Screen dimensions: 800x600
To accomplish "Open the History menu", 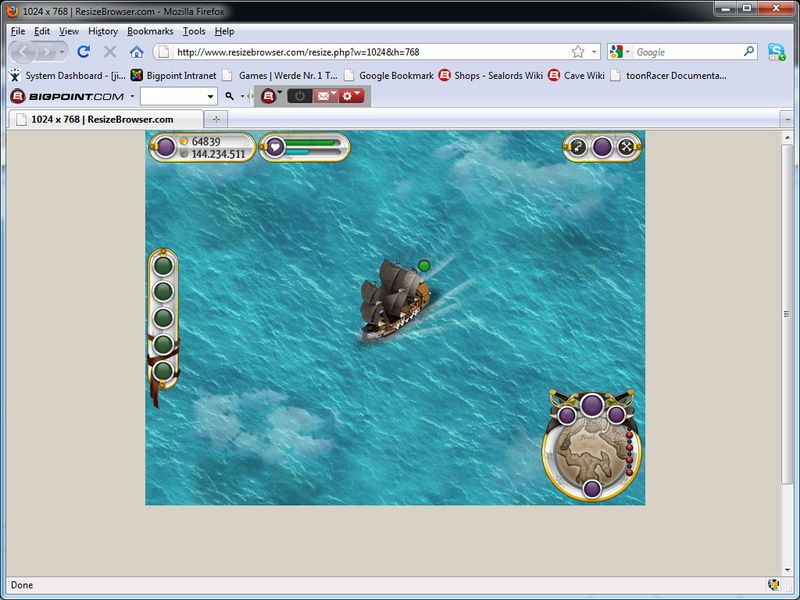I will [103, 31].
